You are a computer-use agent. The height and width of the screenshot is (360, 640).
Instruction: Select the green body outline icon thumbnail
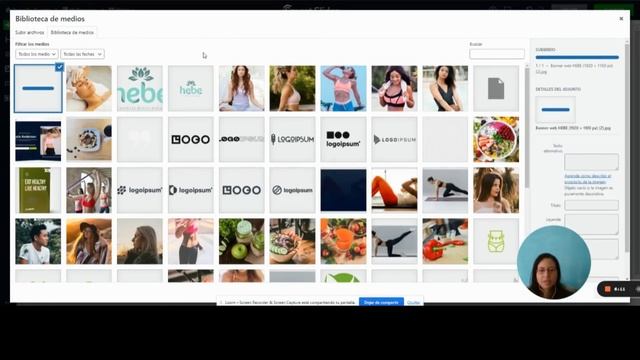click(496, 241)
